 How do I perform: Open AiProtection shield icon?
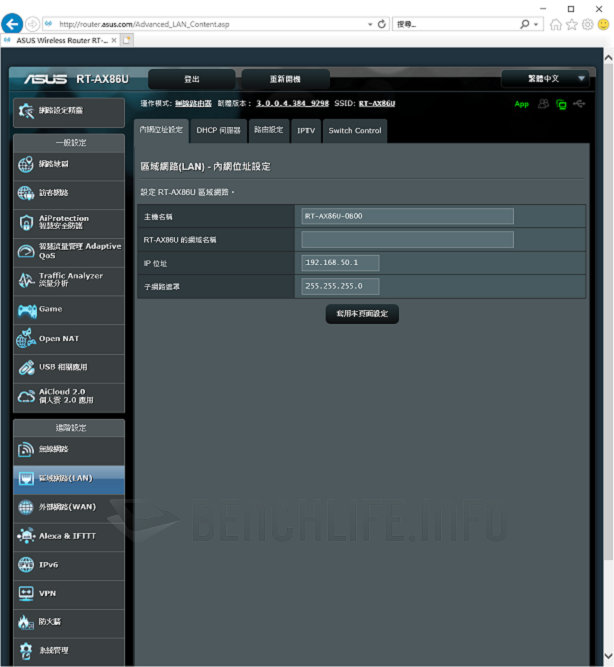[26, 222]
